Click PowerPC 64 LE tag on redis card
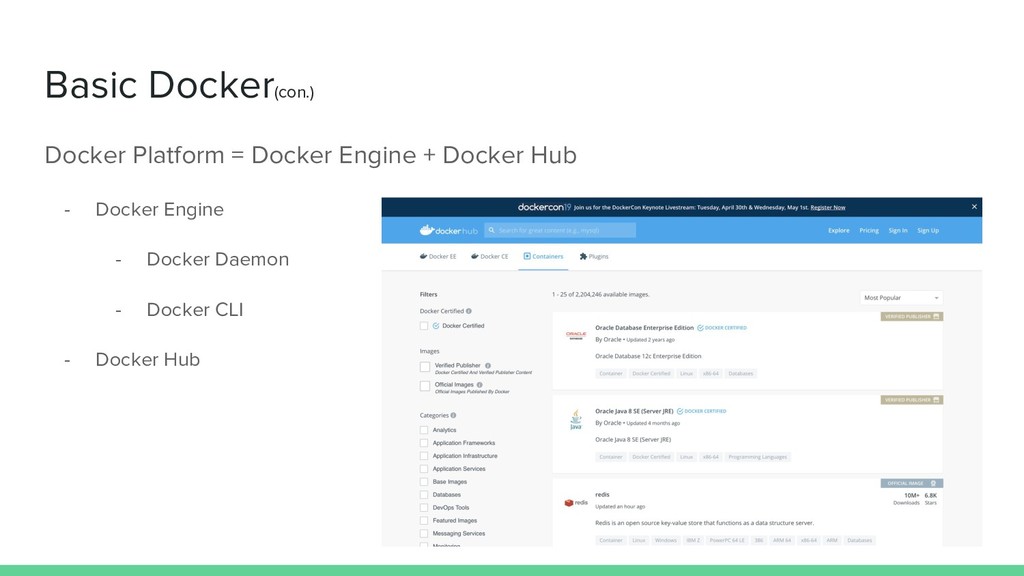 coord(727,541)
